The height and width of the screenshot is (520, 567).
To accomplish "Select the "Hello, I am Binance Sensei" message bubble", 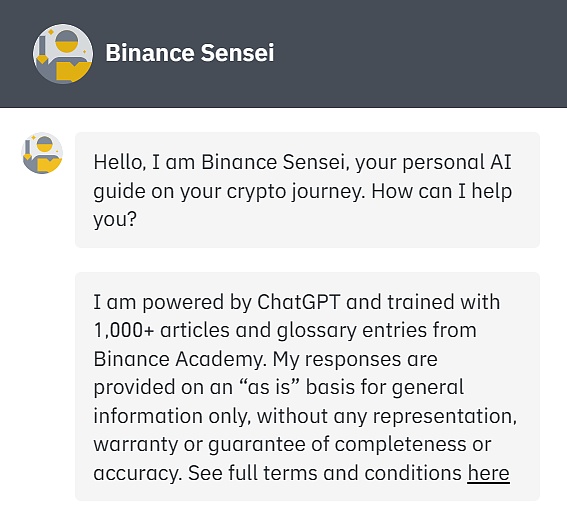I will 307,190.
